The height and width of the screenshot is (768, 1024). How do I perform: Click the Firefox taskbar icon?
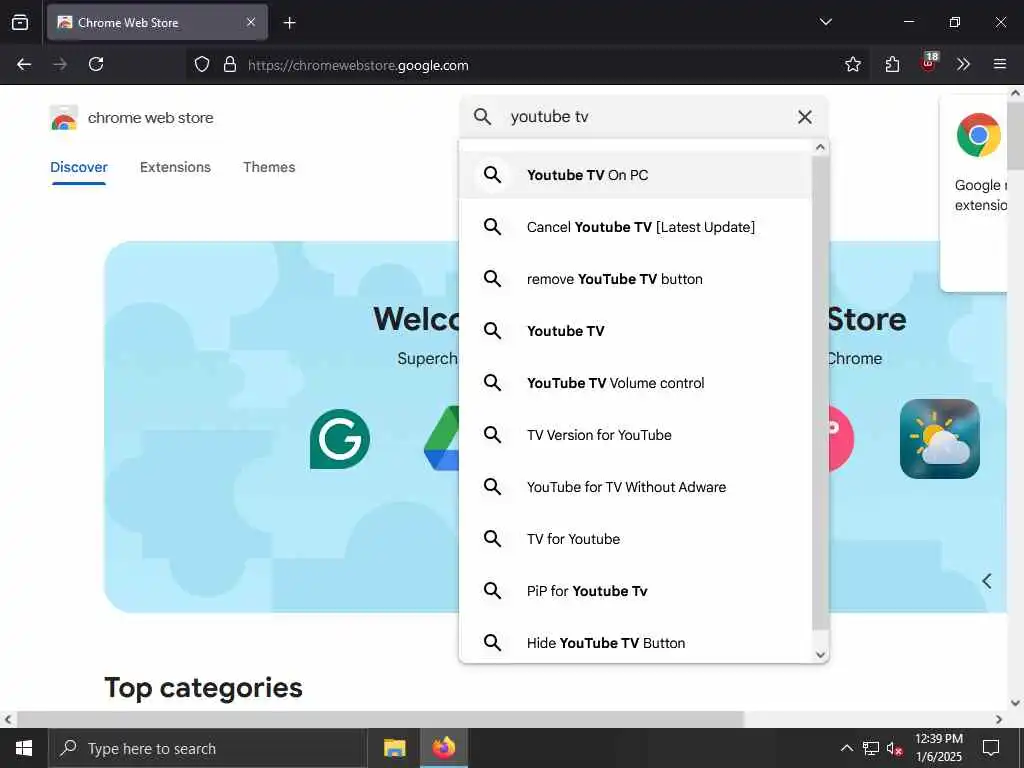point(443,748)
